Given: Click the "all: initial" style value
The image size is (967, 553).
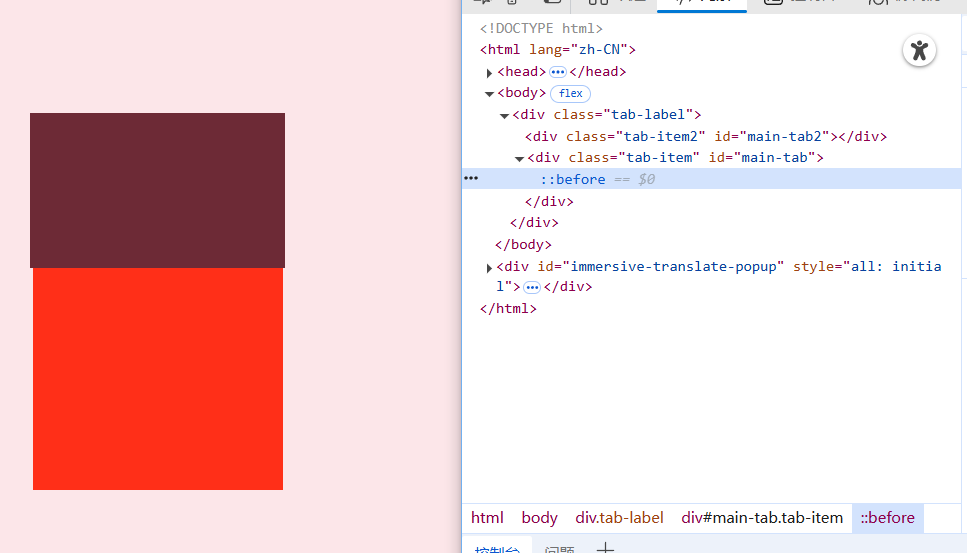Looking at the screenshot, I should point(895,266).
